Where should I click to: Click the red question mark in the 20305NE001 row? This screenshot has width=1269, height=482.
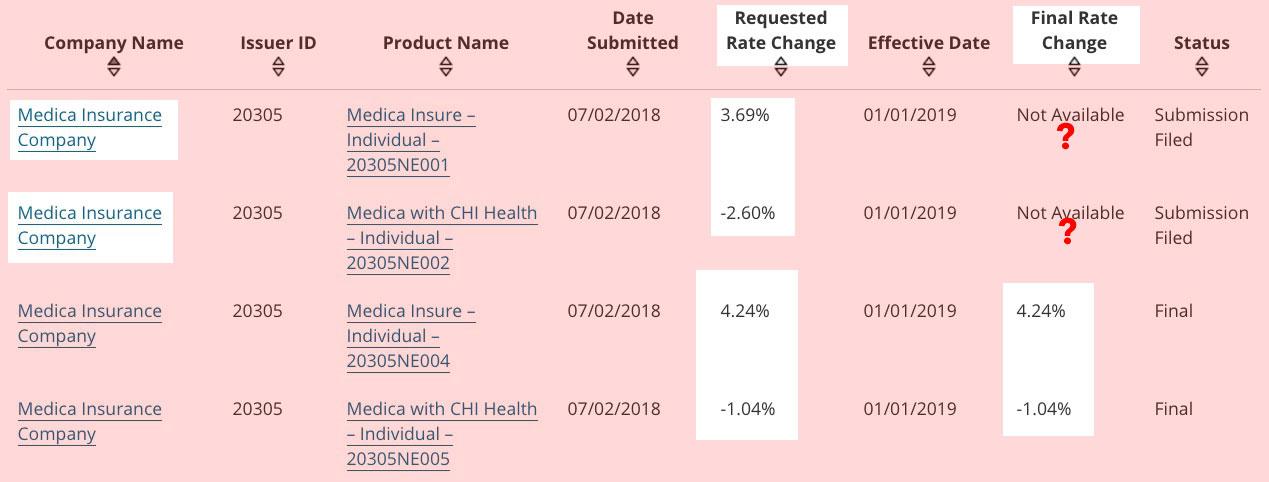click(x=1065, y=137)
